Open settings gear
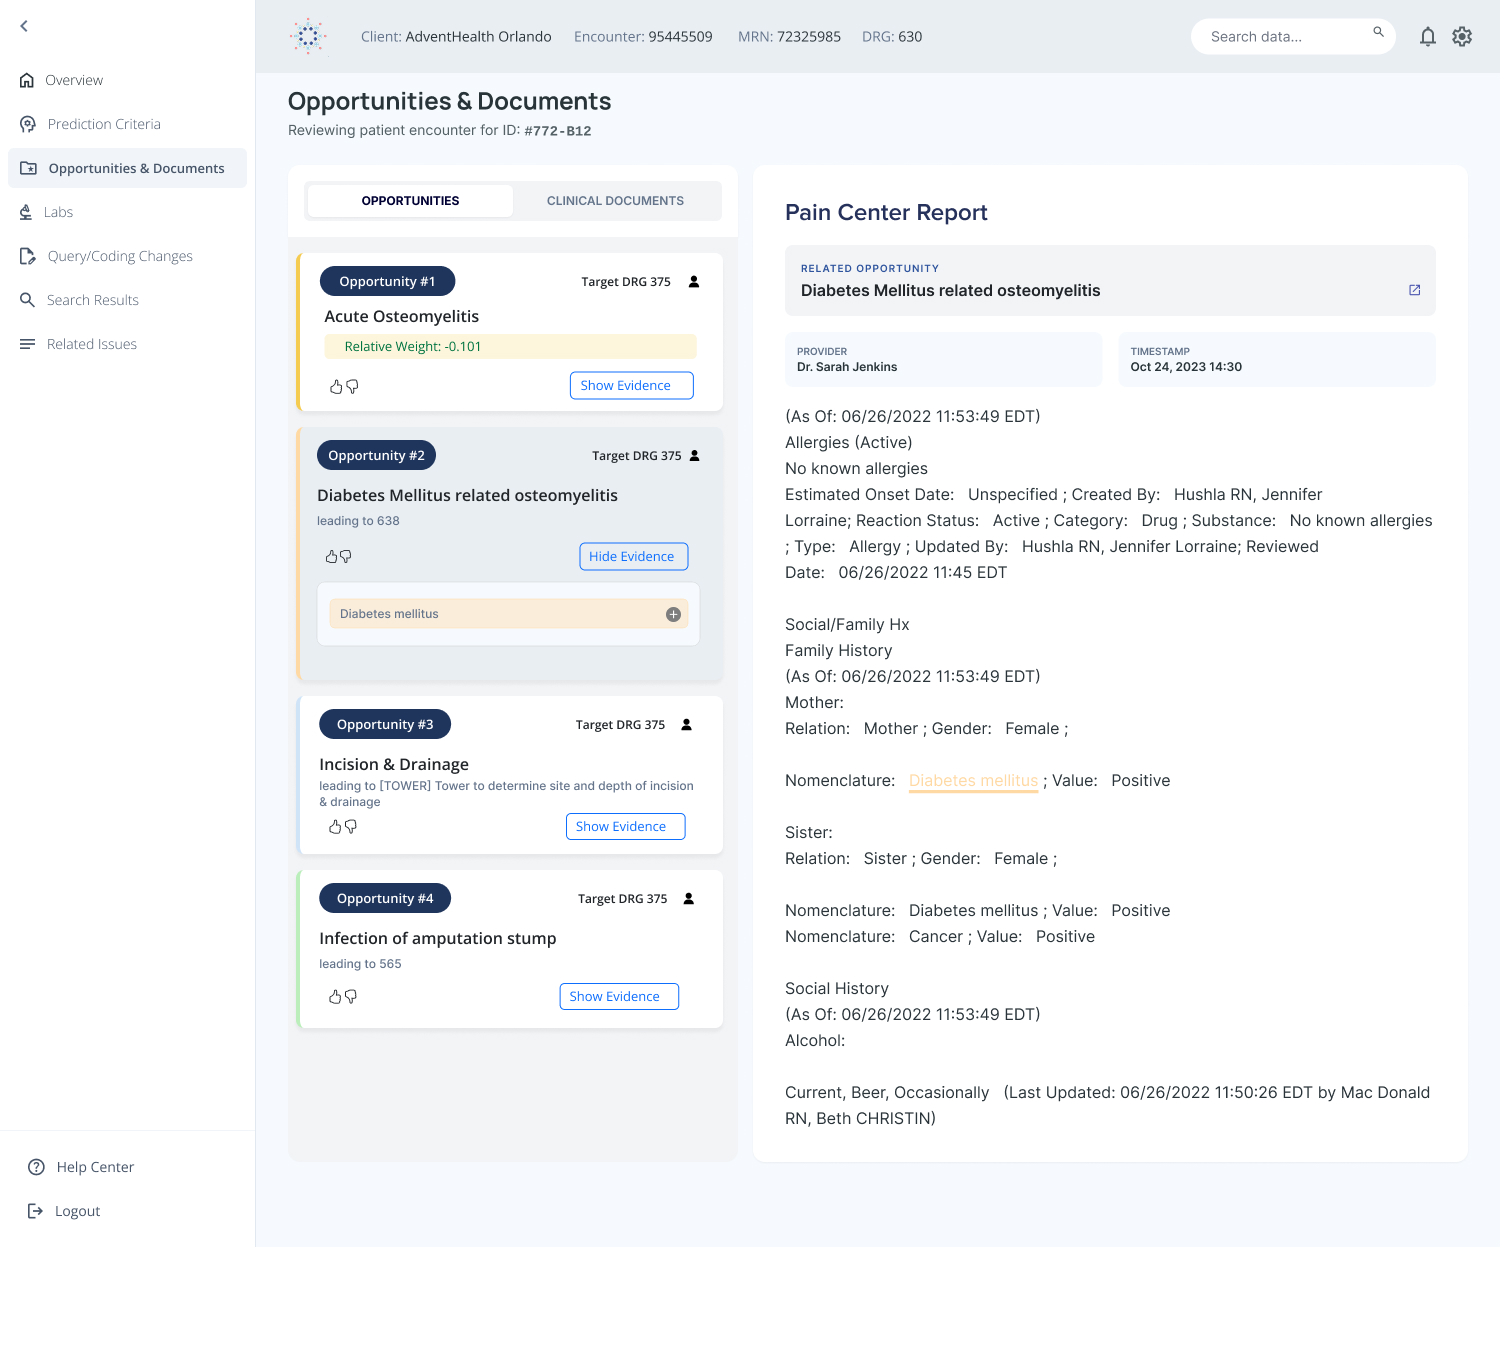 (x=1462, y=37)
